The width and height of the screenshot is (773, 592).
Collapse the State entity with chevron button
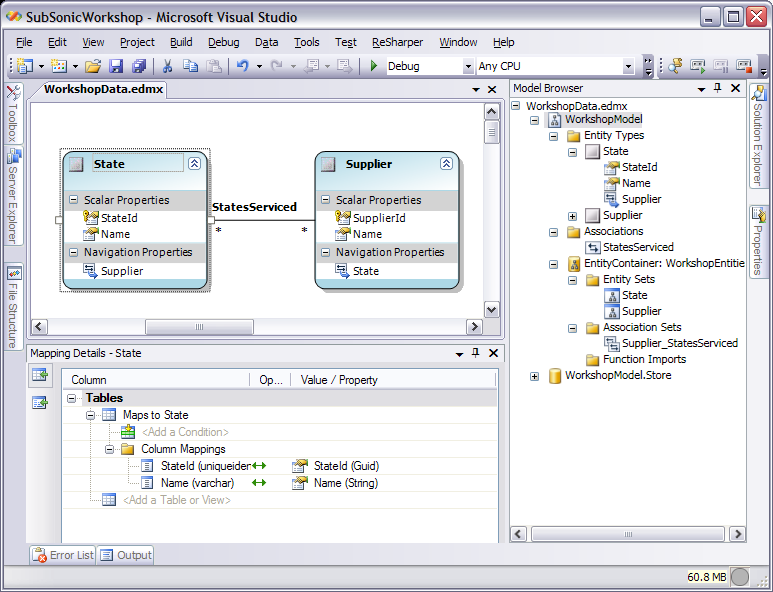tap(194, 164)
